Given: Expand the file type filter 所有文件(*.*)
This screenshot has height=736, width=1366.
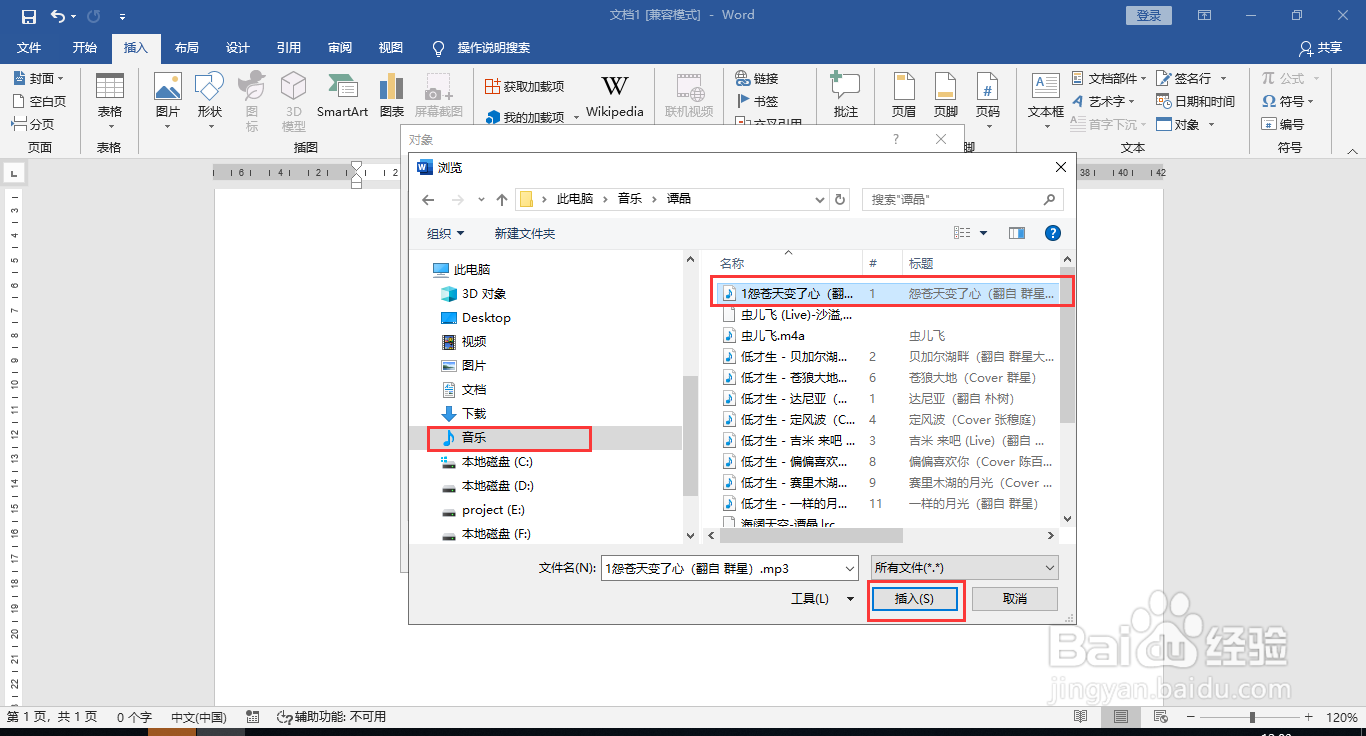Looking at the screenshot, I should pyautogui.click(x=964, y=568).
